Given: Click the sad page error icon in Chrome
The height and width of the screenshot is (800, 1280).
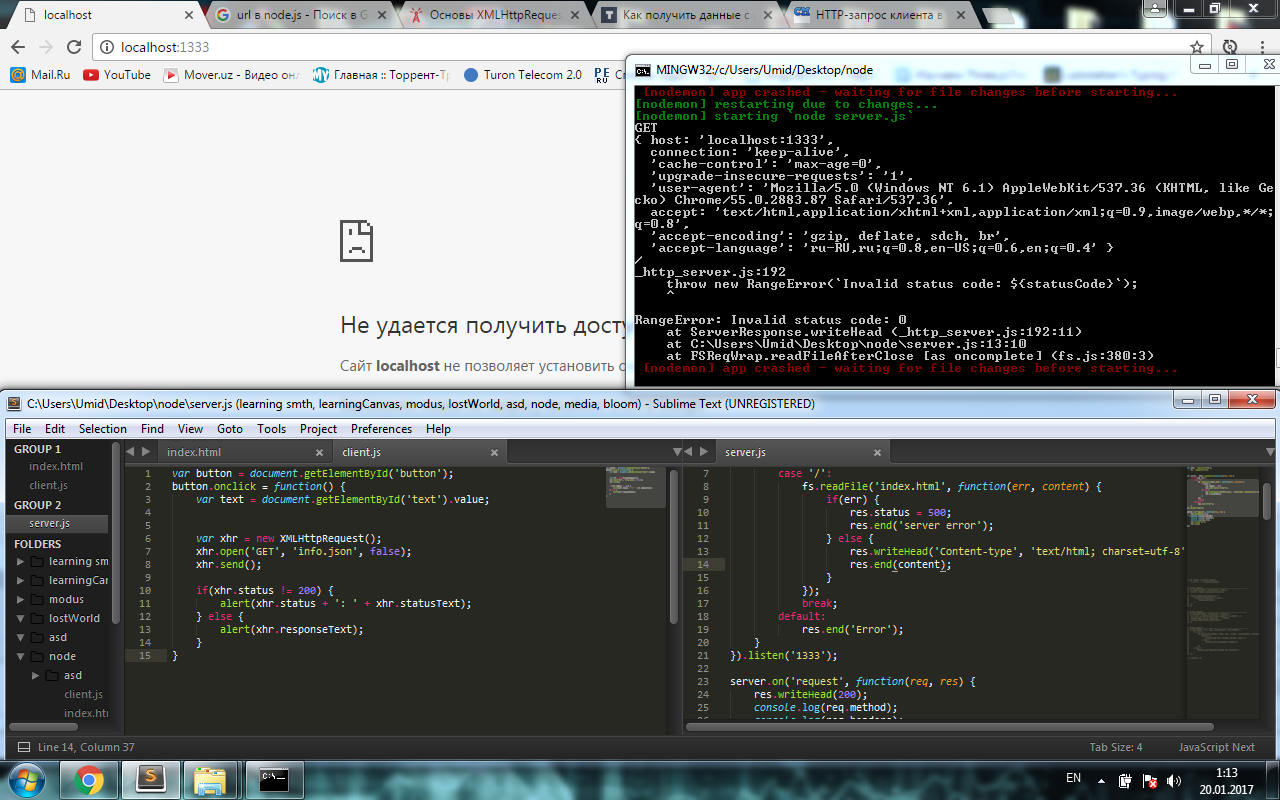Looking at the screenshot, I should point(356,241).
